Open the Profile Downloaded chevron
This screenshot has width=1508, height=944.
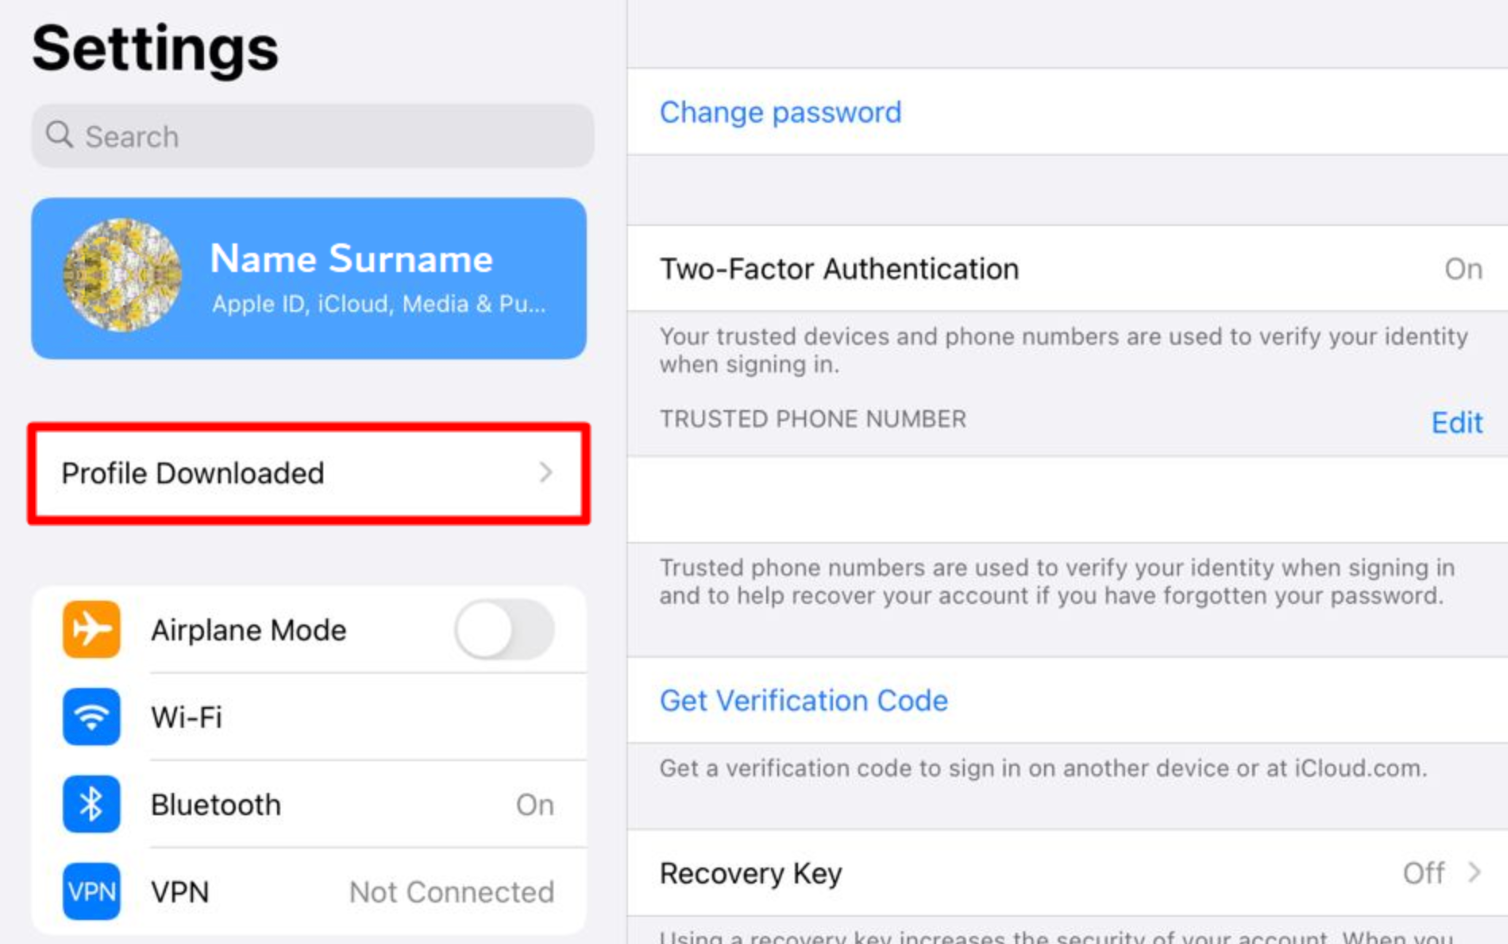click(546, 472)
